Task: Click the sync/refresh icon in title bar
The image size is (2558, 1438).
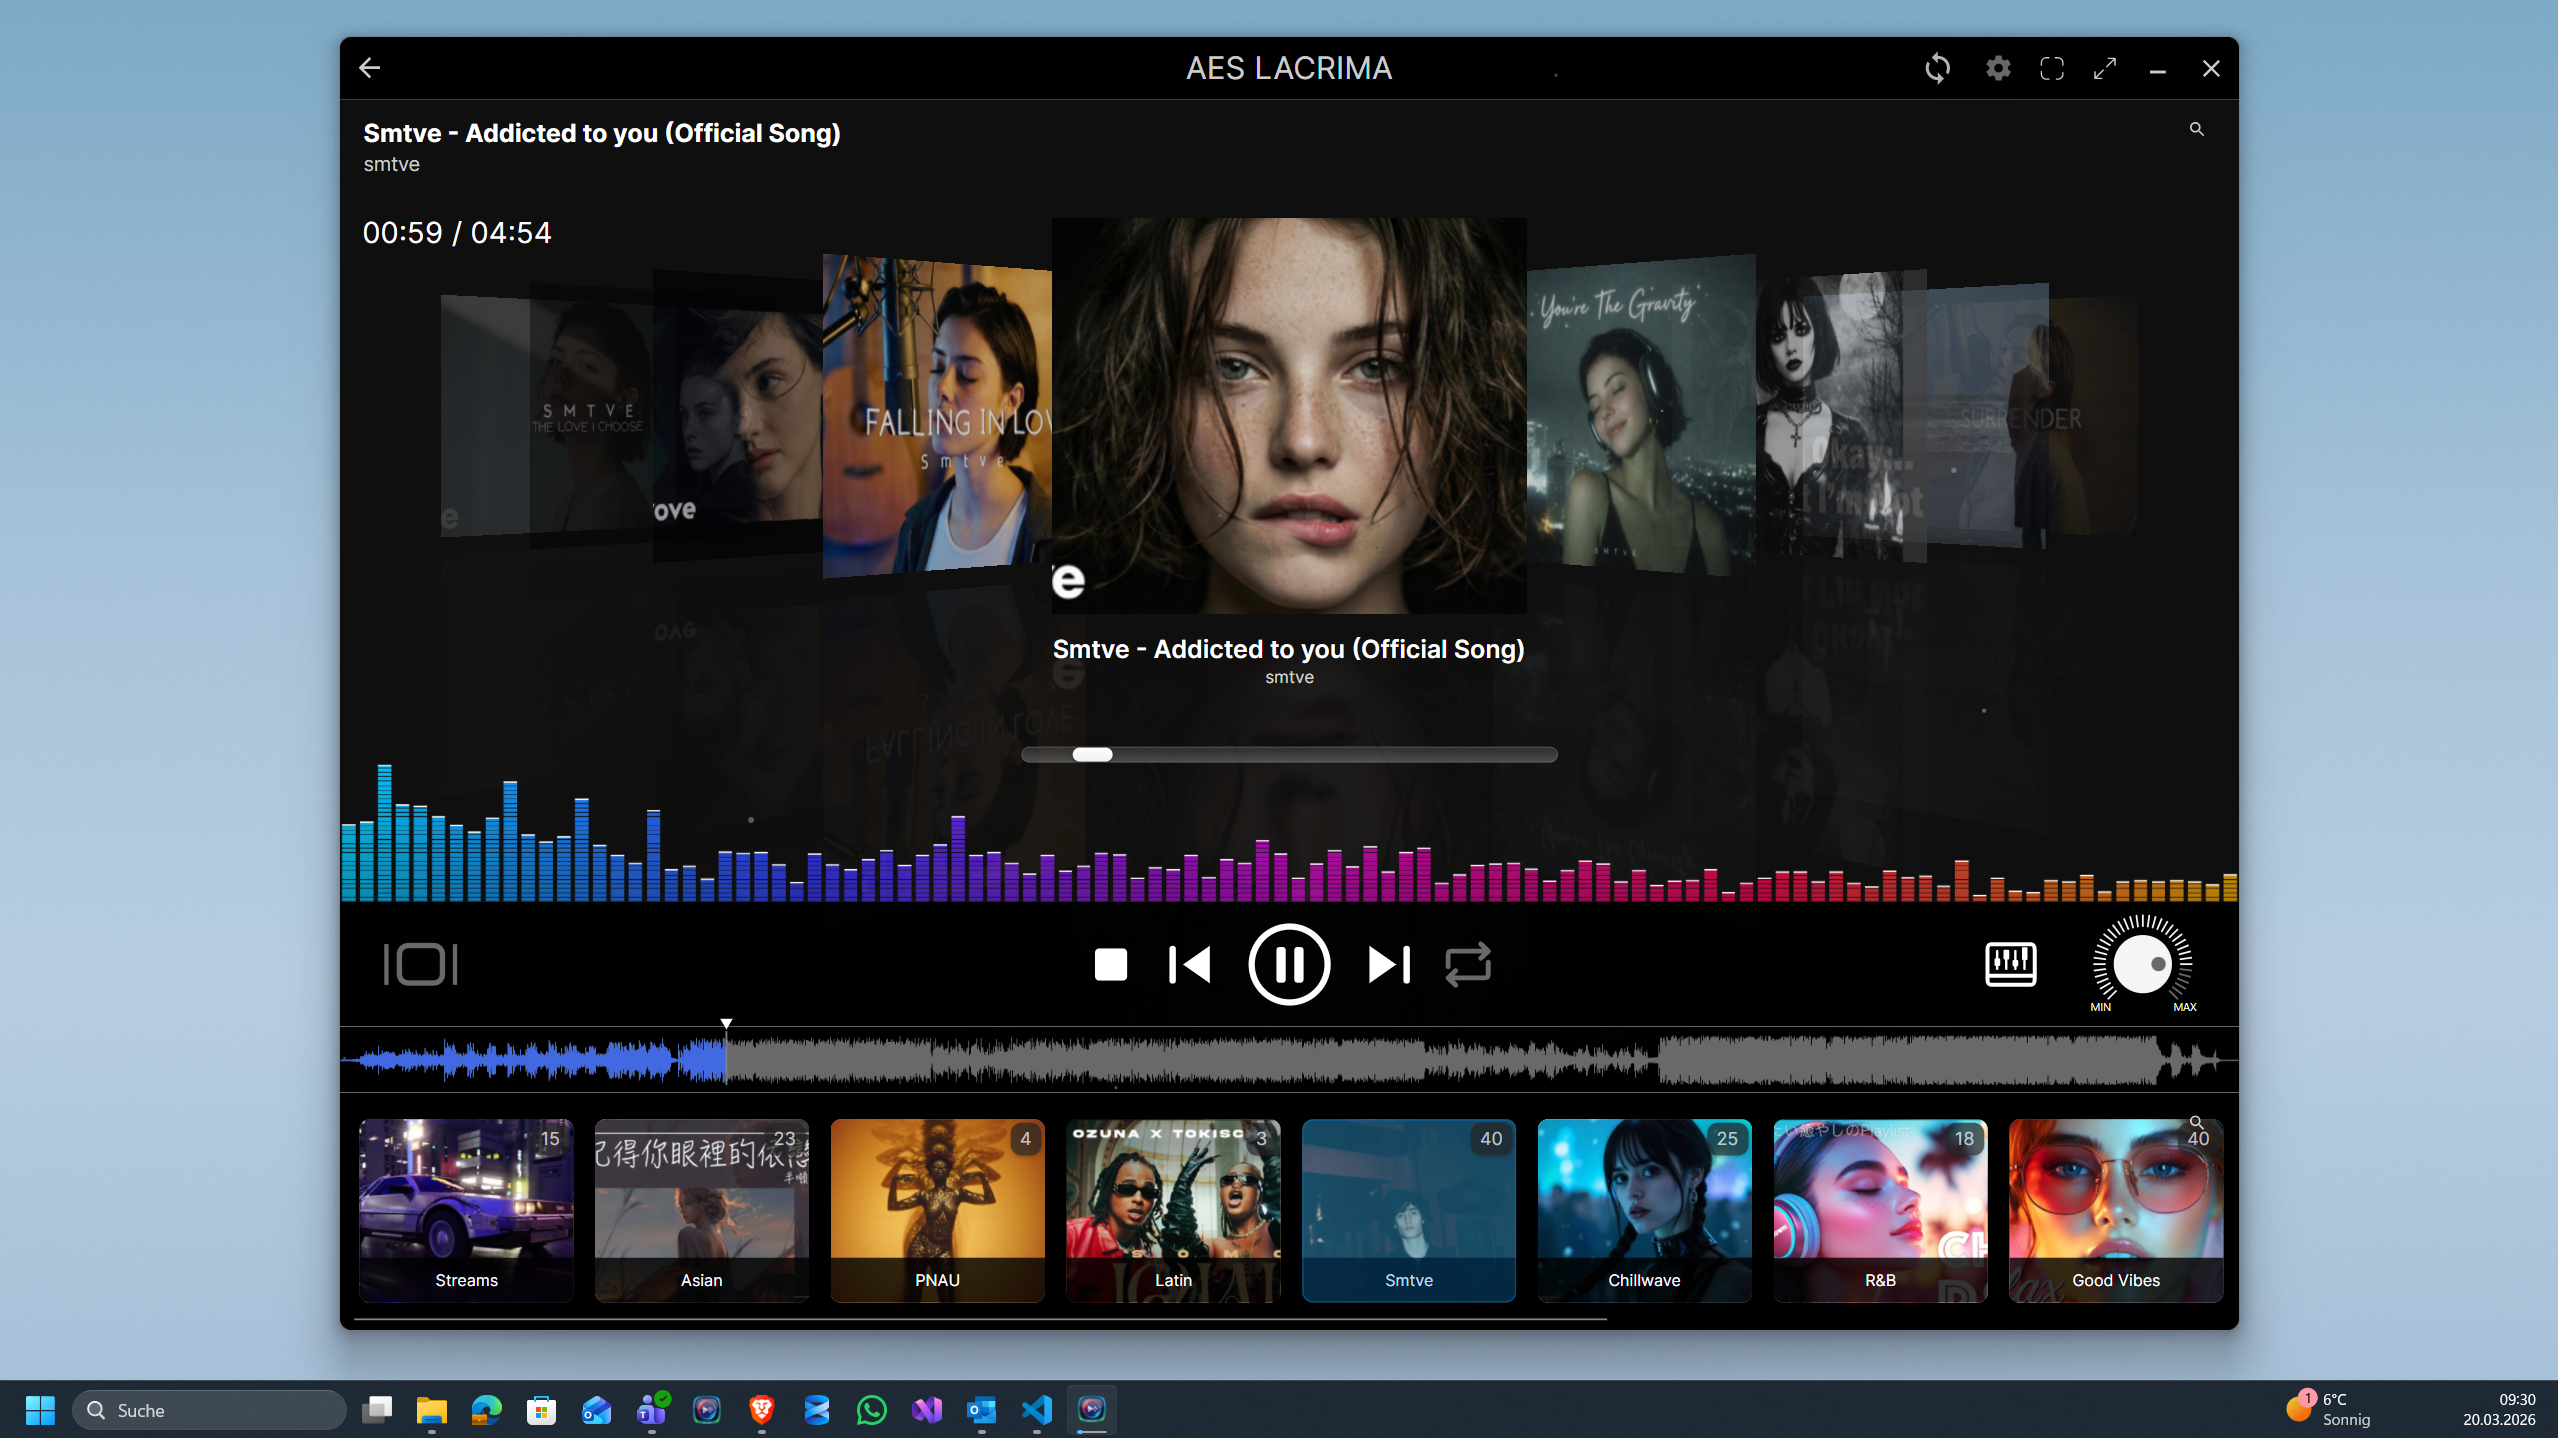Action: (1937, 68)
